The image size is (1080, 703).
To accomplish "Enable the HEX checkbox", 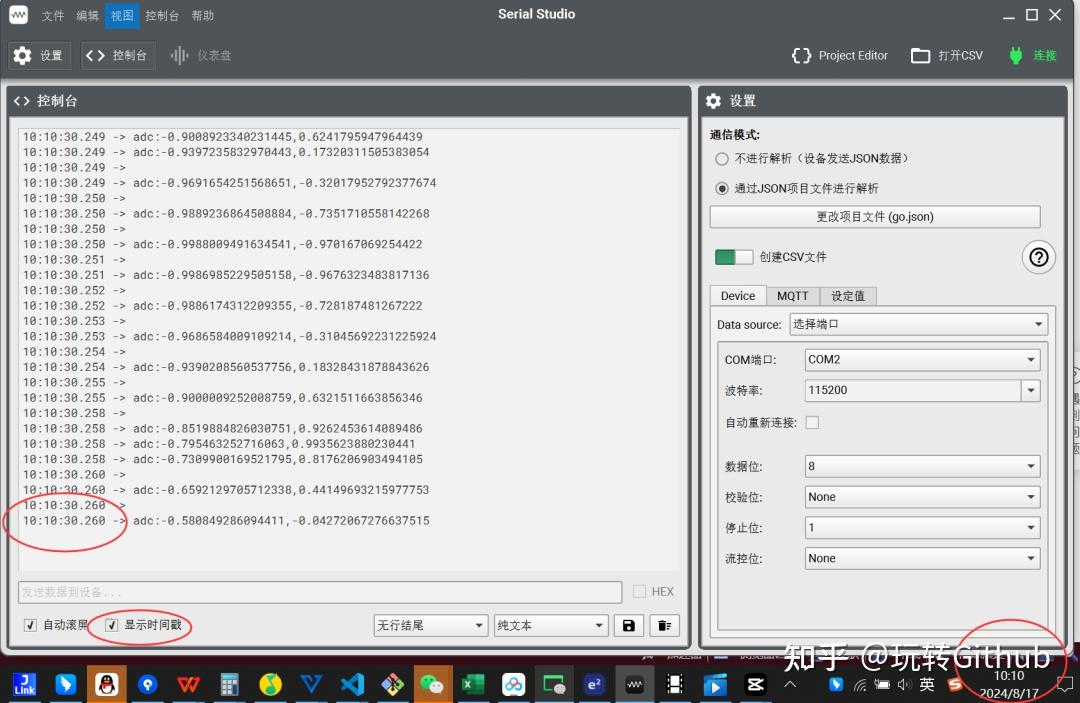I will pyautogui.click(x=639, y=591).
